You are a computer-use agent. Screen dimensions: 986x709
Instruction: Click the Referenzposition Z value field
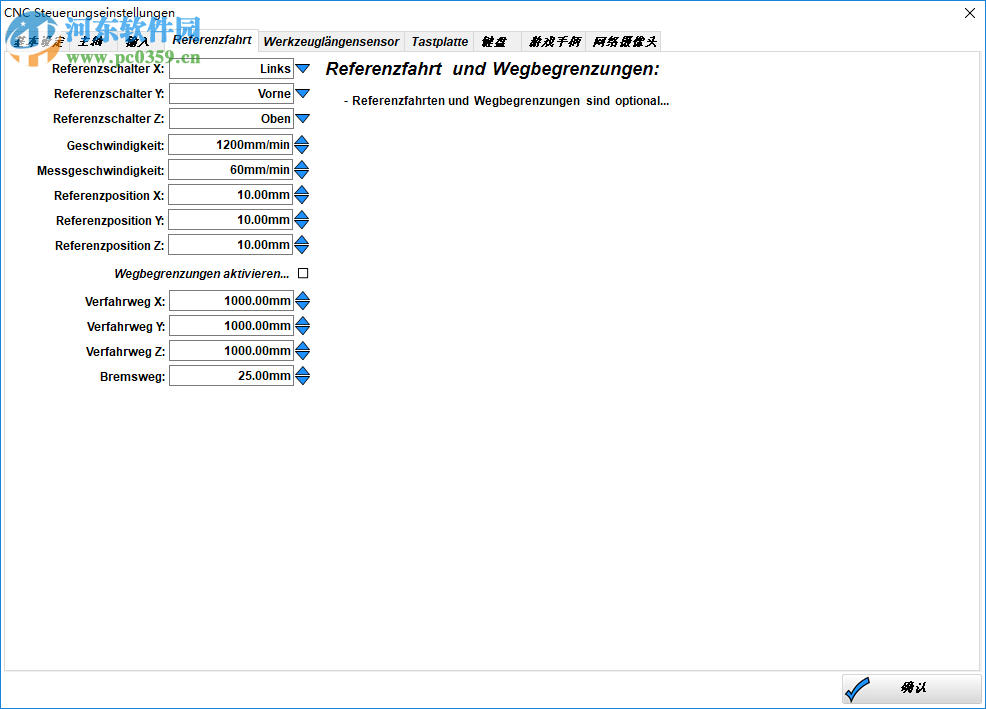click(230, 245)
